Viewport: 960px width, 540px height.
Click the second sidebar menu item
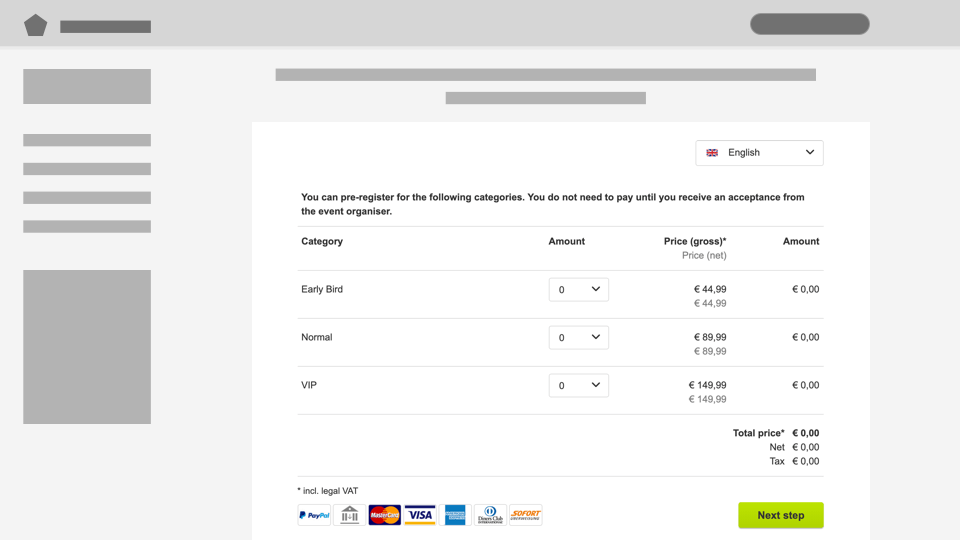click(87, 169)
